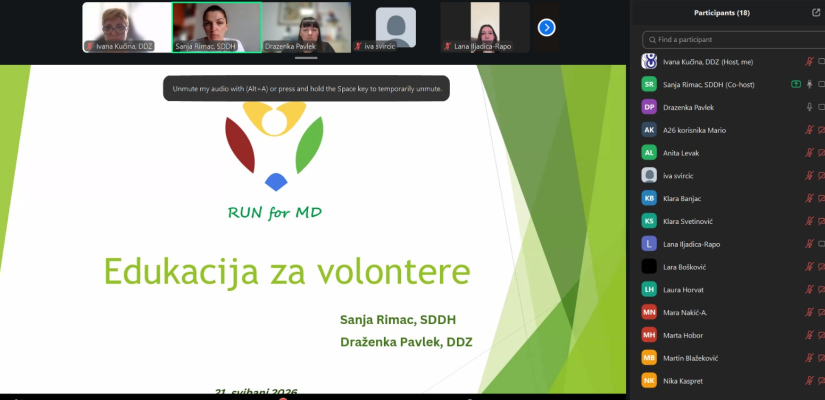Click the KB avatar of Klara Banjac
This screenshot has width=825, height=400.
[649, 198]
